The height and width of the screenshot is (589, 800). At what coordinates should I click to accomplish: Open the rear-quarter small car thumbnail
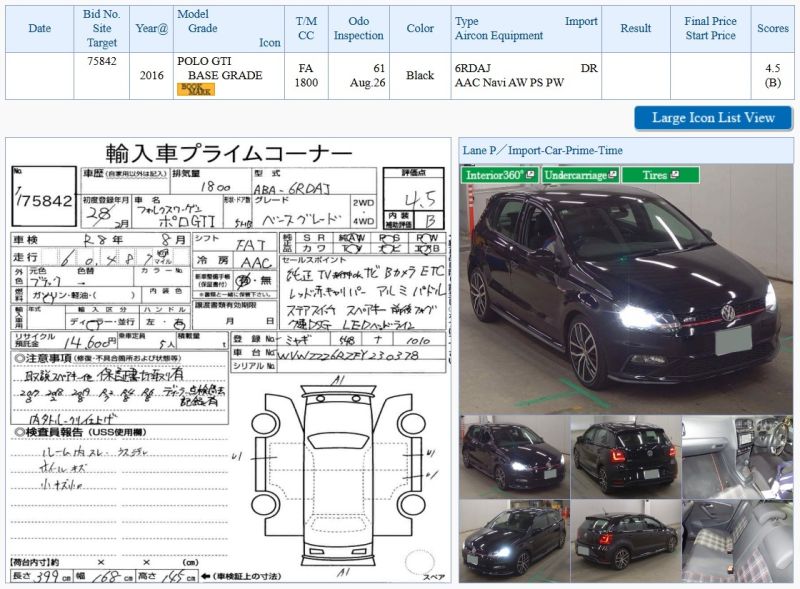click(x=626, y=541)
